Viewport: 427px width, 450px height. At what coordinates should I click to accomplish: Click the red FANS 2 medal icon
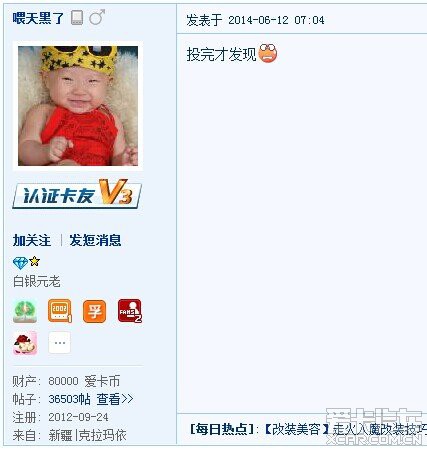point(130,311)
